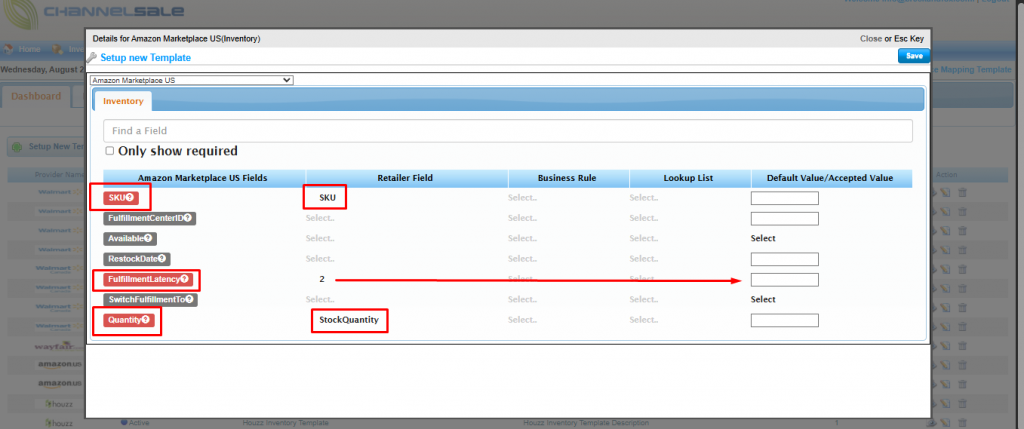
Task: Click the Business Rule column header
Action: 567,178
